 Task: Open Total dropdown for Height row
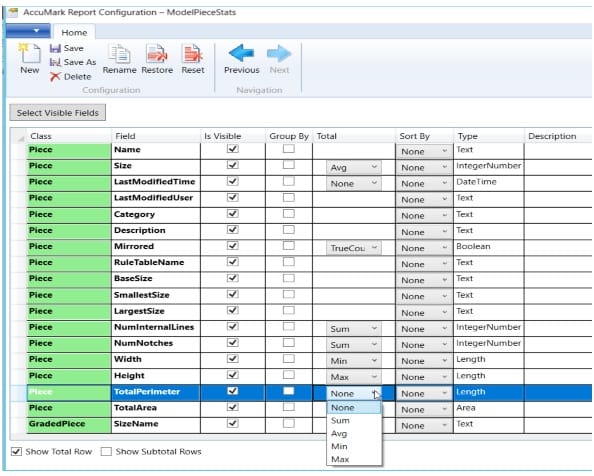(x=353, y=377)
